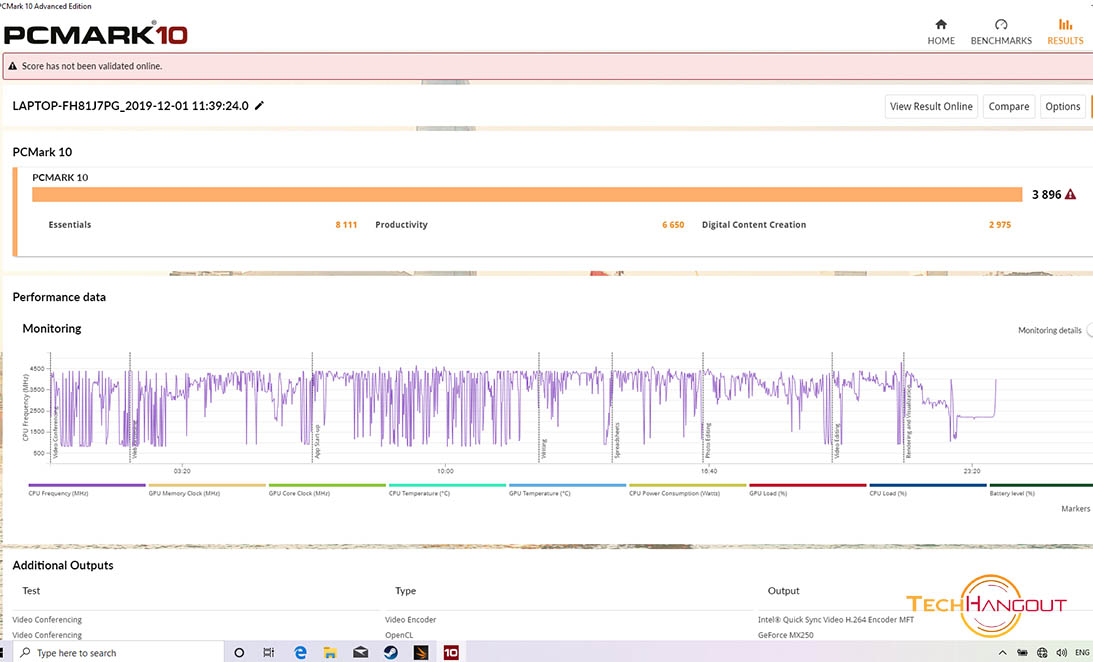Show hidden tray icons chevron
Viewport: 1093px width, 662px height.
(x=1002, y=653)
